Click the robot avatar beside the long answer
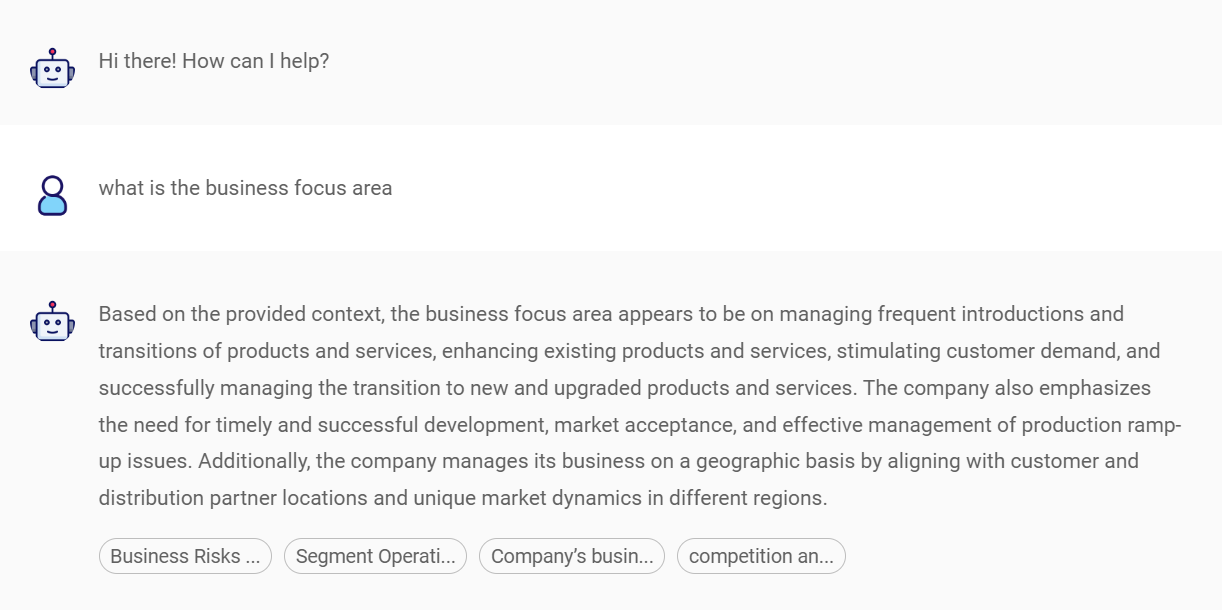Viewport: 1224px width, 610px height. click(52, 321)
